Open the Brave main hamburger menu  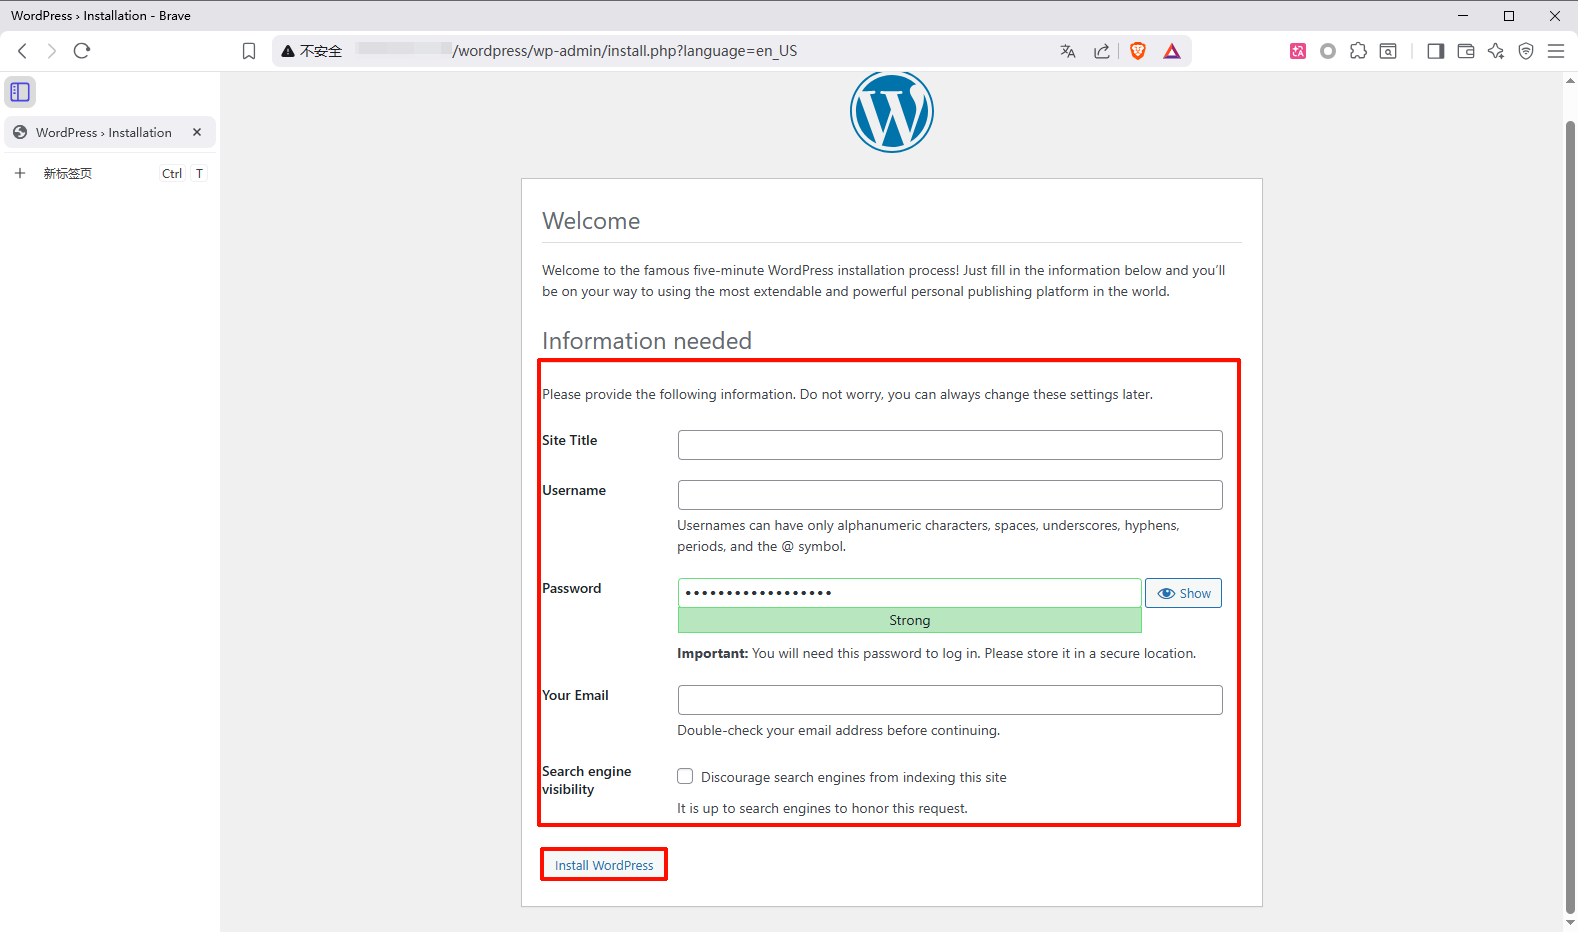[1556, 51]
